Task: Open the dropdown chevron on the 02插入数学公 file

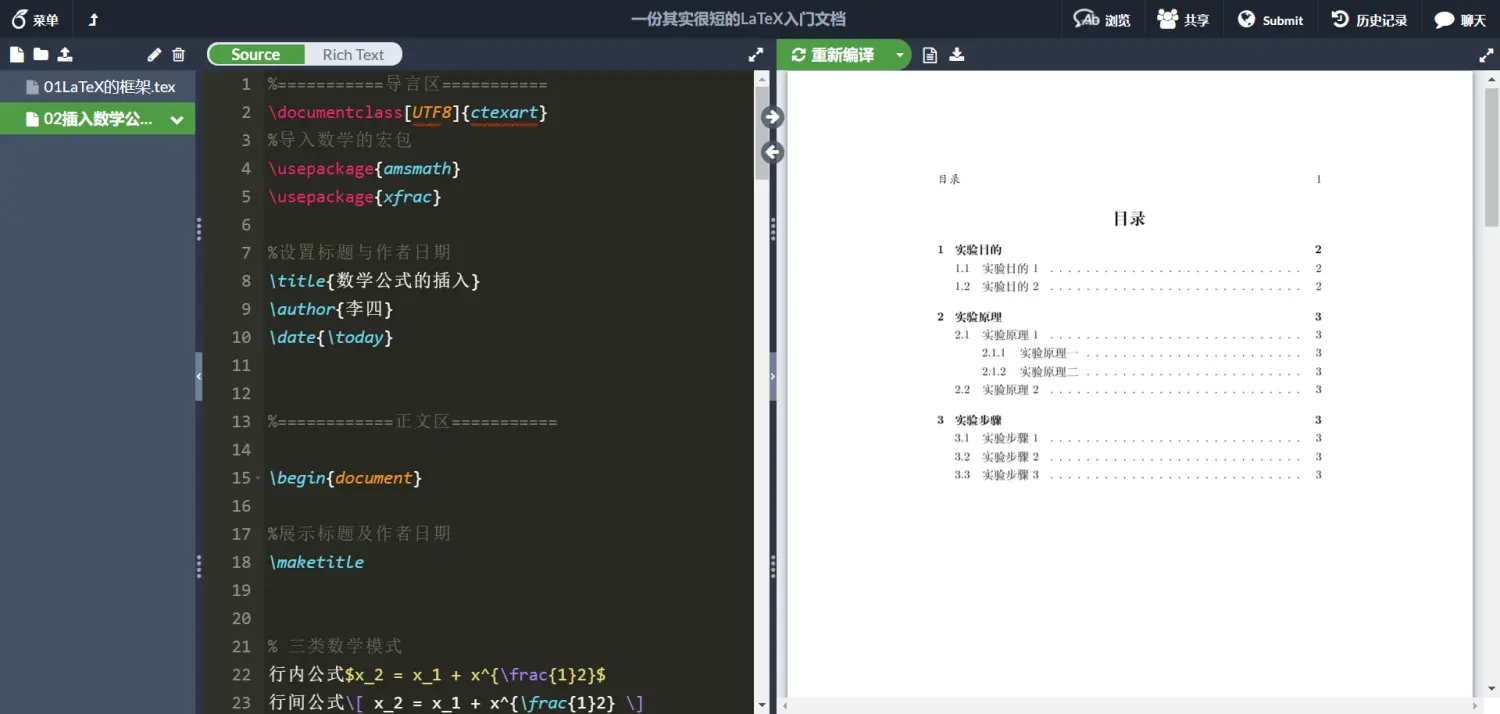Action: point(177,120)
